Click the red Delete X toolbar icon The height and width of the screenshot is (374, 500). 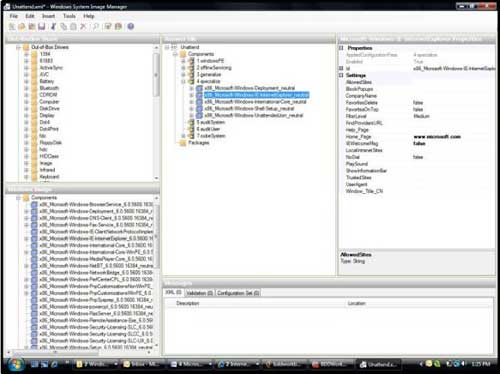[x=83, y=27]
